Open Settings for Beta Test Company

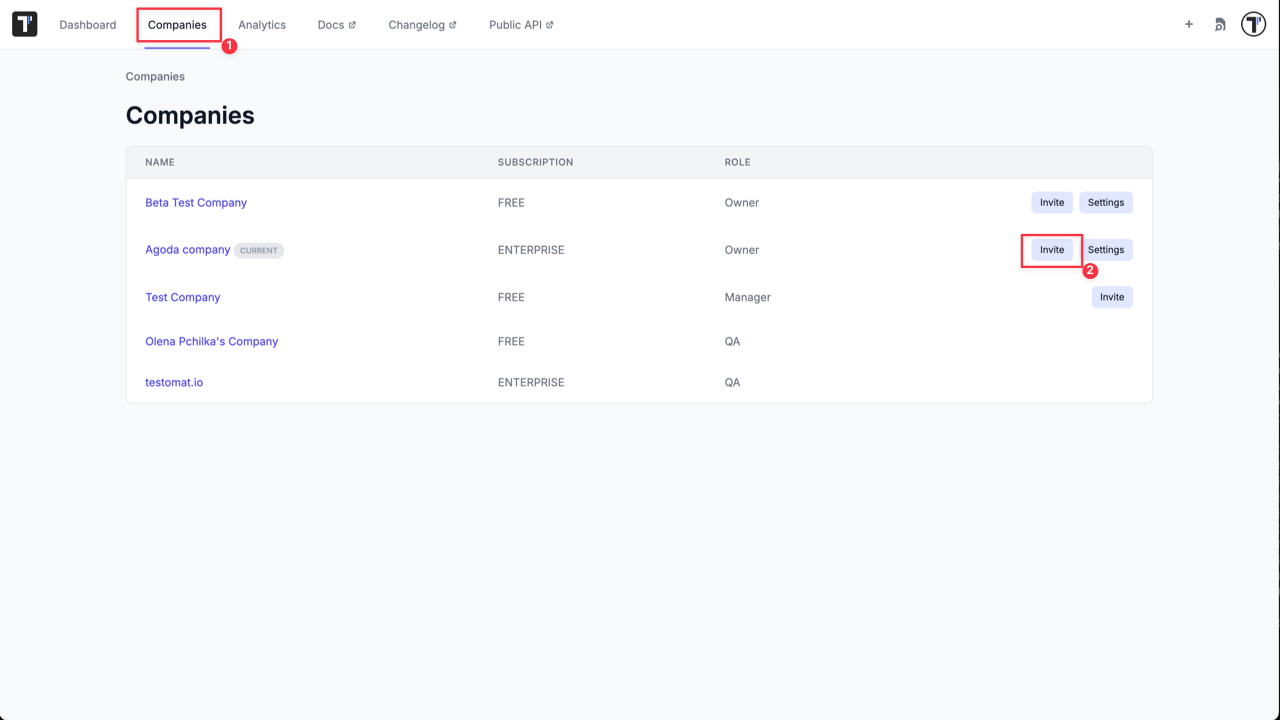tap(1106, 202)
